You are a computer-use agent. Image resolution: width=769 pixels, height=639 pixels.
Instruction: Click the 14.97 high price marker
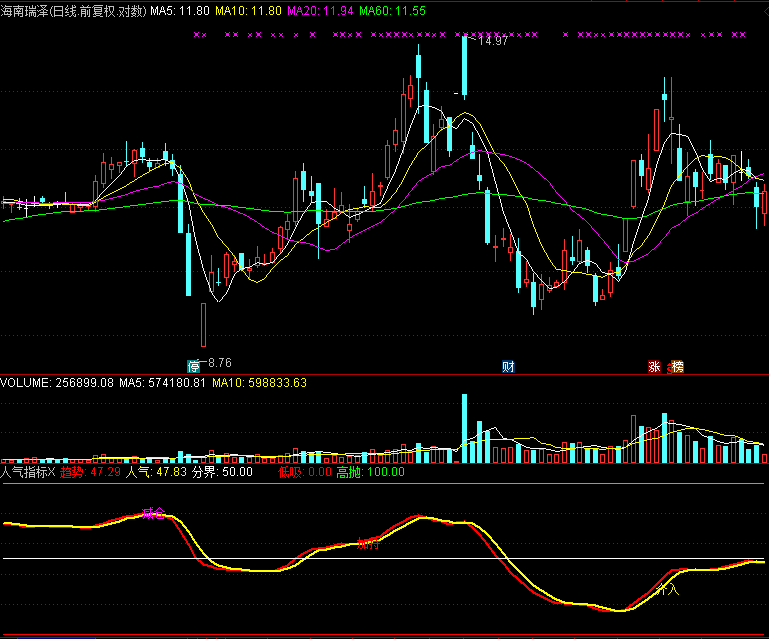[x=492, y=41]
